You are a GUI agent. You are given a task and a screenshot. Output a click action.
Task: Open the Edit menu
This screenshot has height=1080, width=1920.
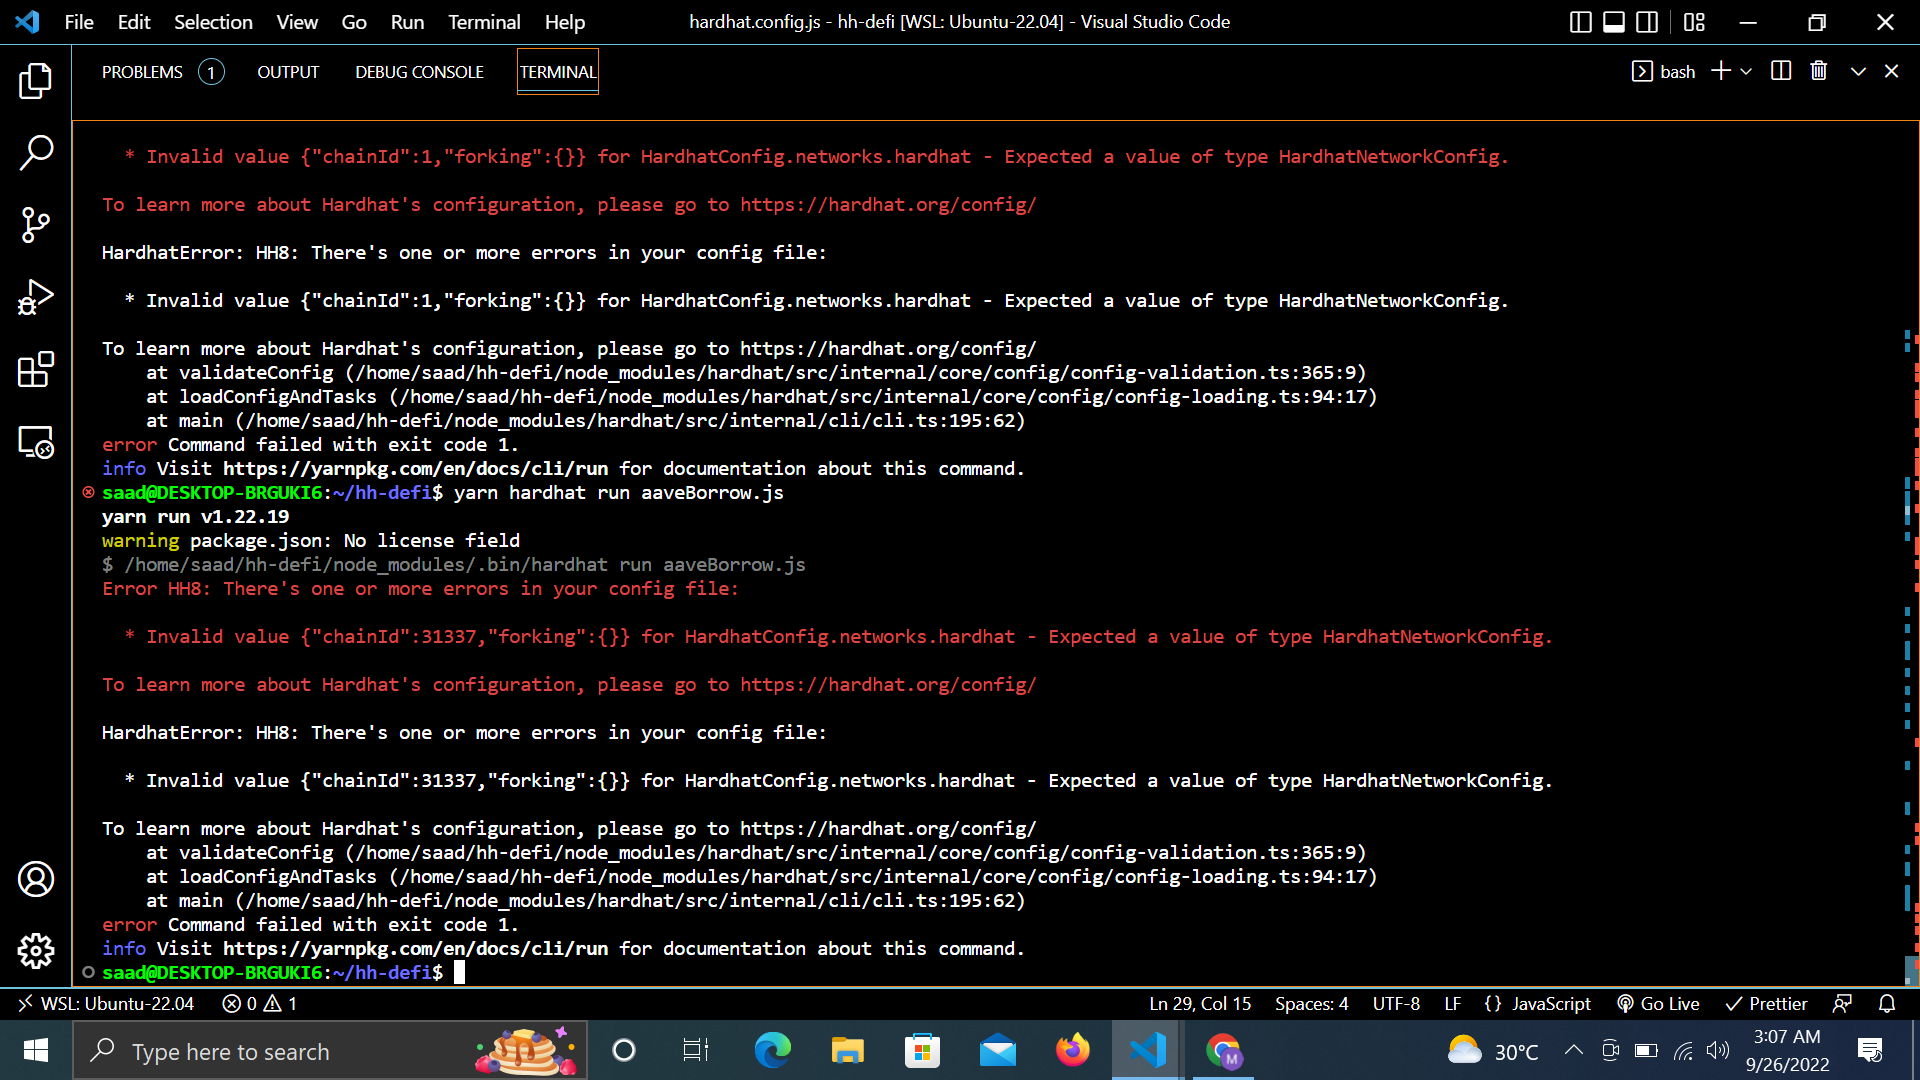134,22
